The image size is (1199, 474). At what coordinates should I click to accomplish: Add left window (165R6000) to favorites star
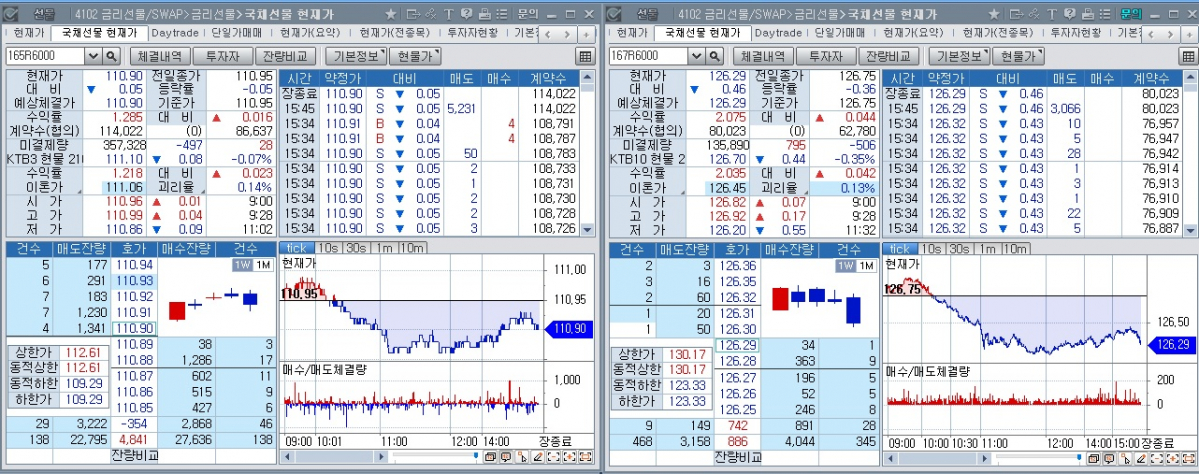point(391,14)
